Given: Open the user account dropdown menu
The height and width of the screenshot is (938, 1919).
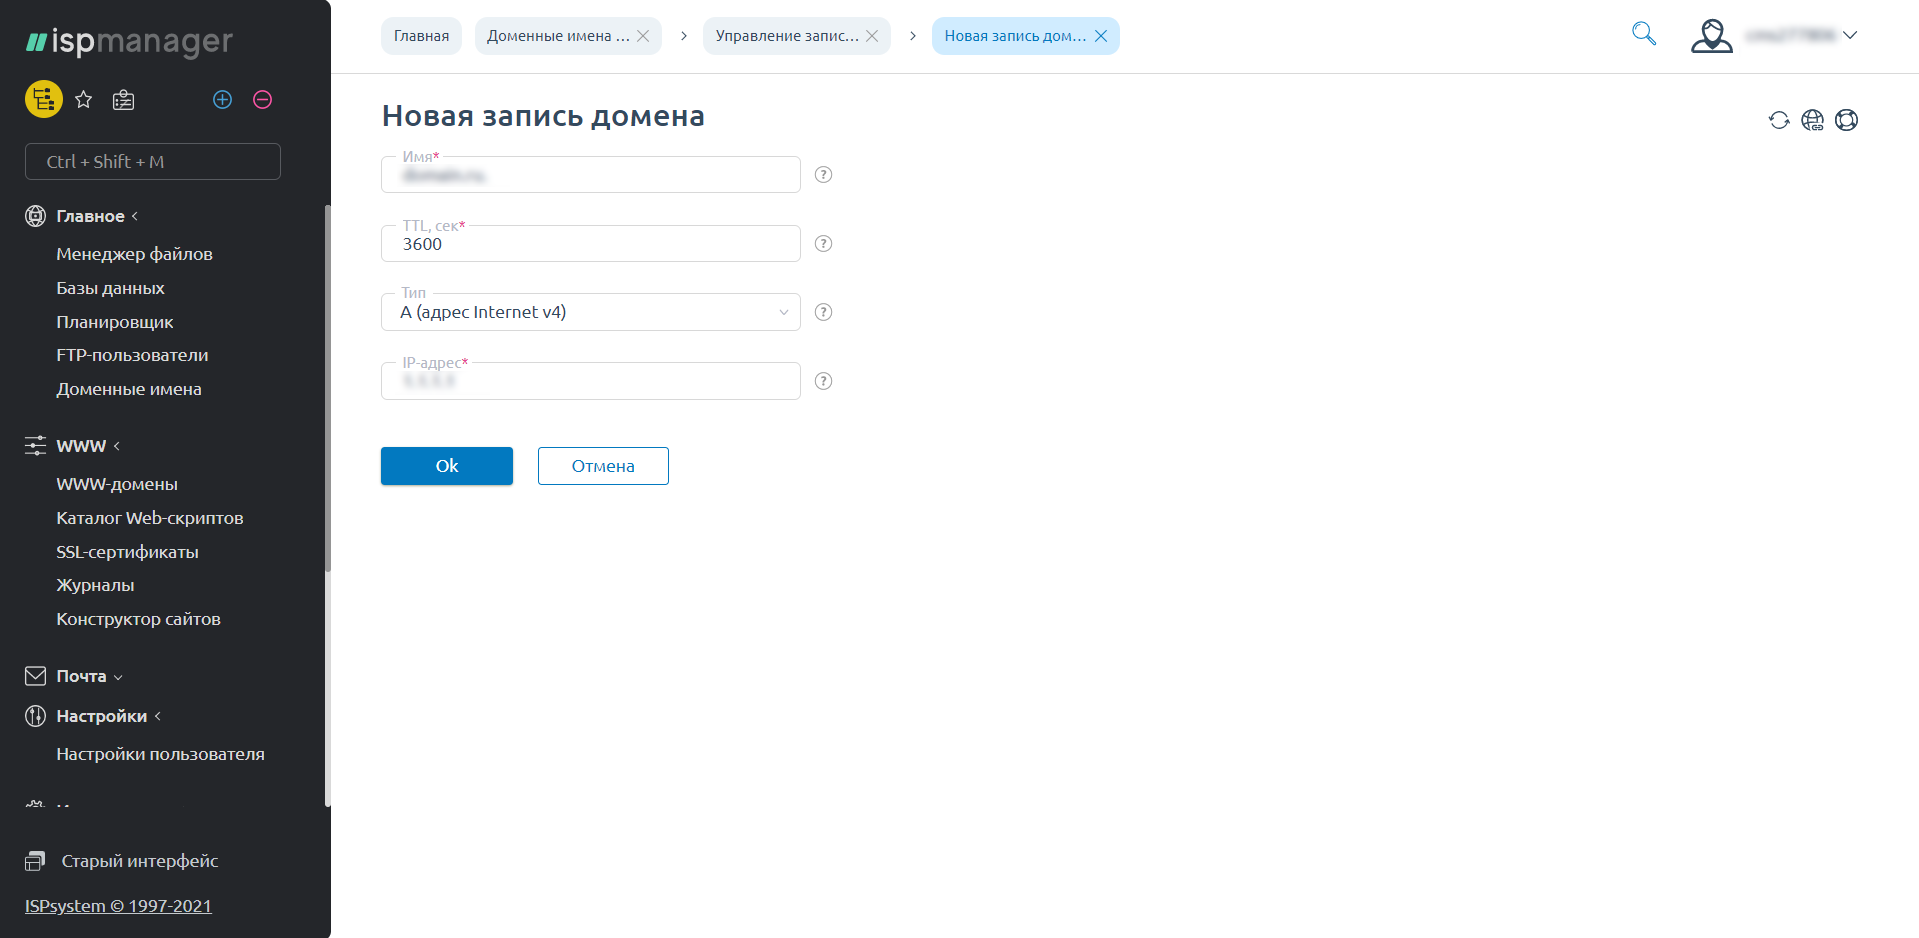Looking at the screenshot, I should click(x=1774, y=35).
